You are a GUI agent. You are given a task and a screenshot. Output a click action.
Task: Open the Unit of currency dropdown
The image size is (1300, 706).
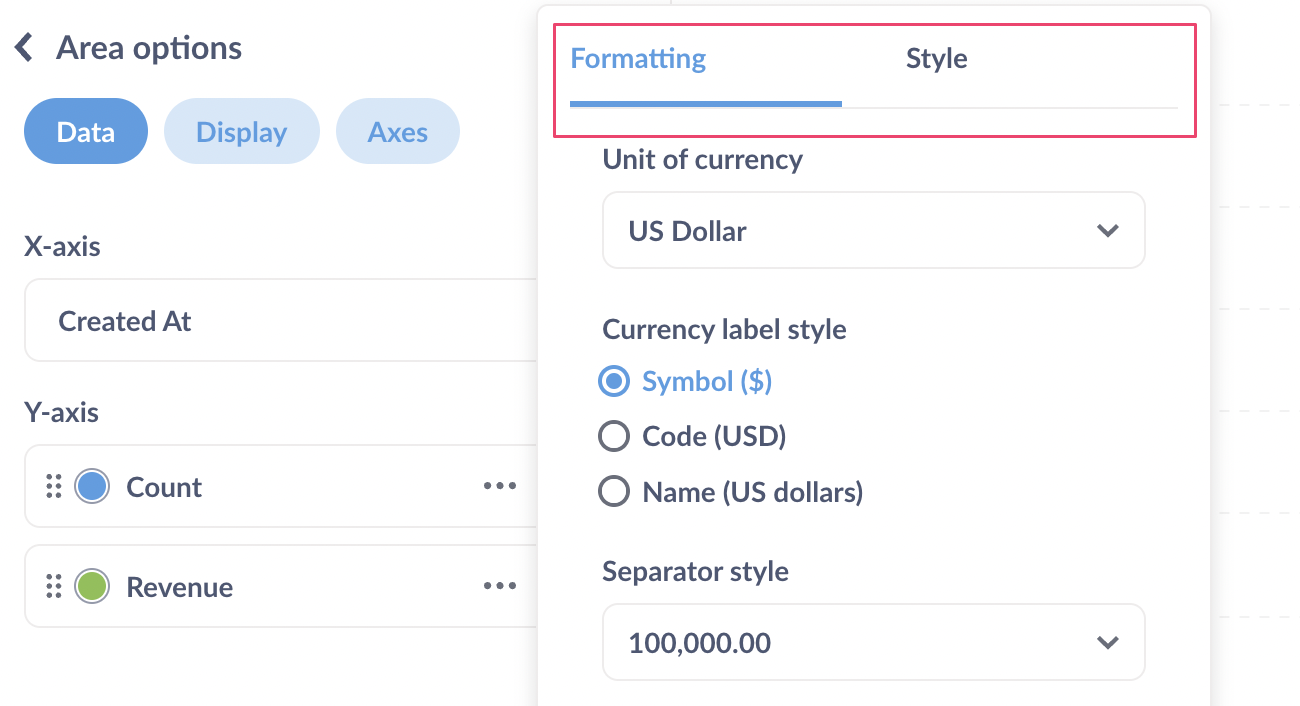pos(873,230)
